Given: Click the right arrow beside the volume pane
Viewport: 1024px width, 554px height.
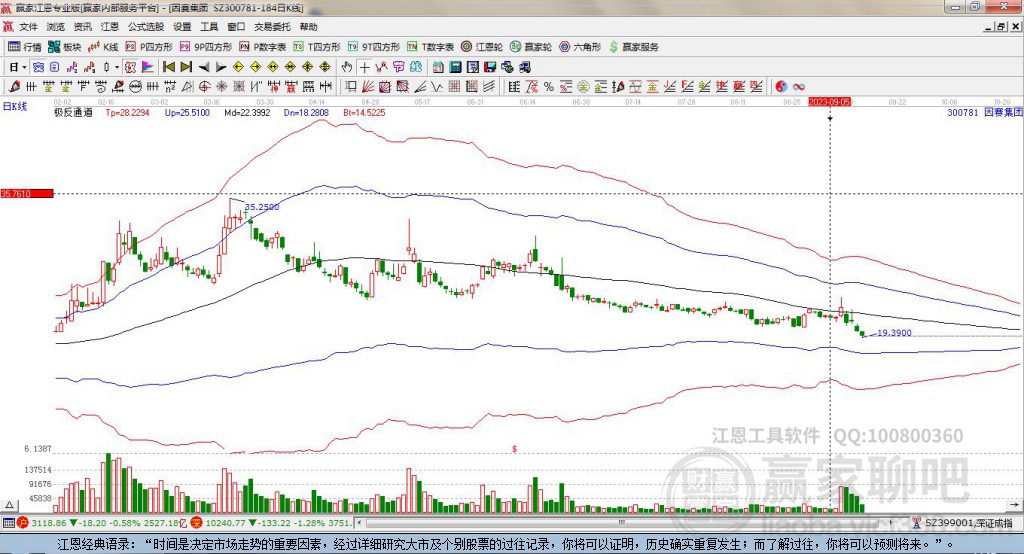Looking at the screenshot, I should point(1014,505).
